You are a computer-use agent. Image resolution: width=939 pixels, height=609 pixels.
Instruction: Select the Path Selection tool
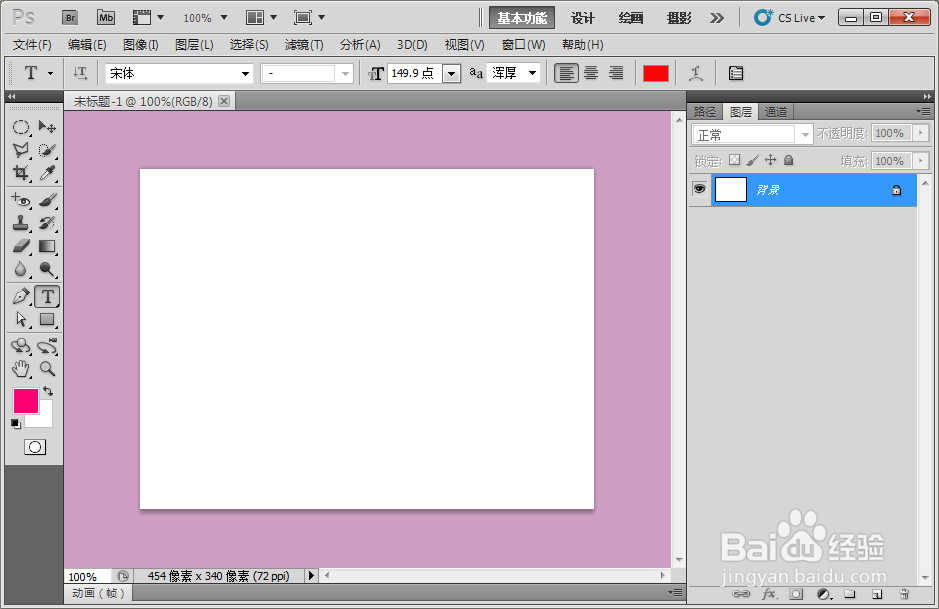point(21,319)
